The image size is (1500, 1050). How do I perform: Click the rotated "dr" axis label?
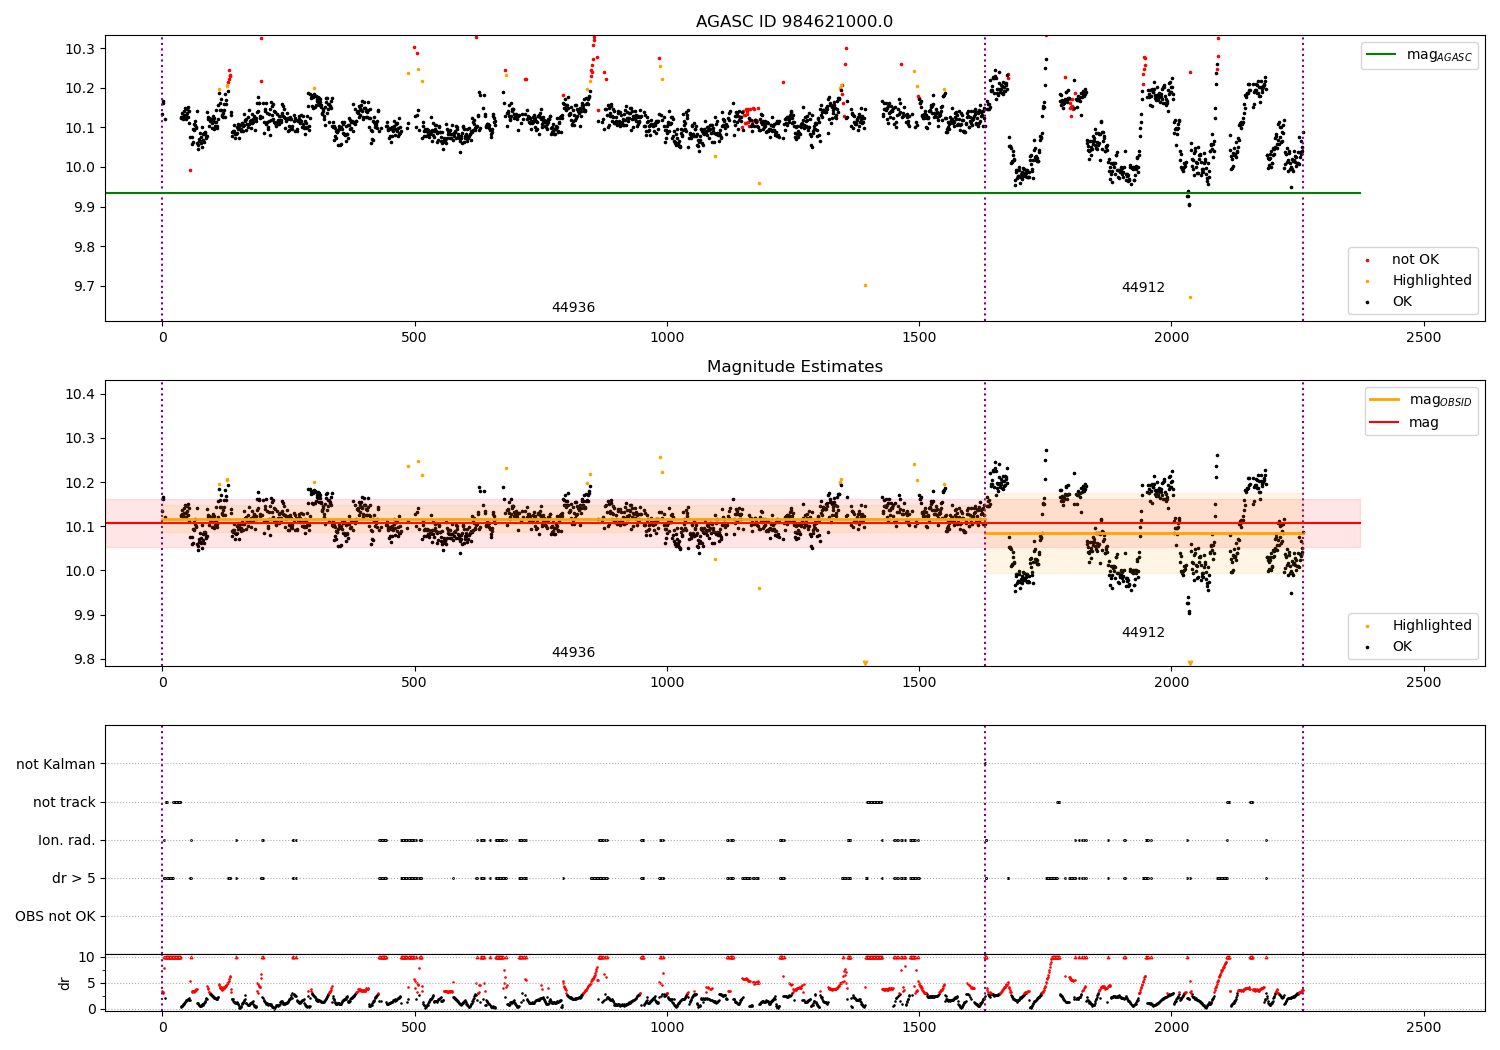click(x=65, y=983)
